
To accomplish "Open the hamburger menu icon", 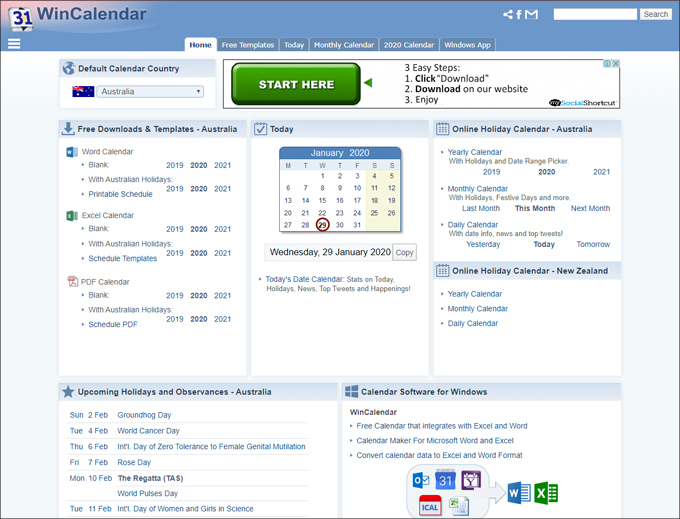I will click(x=14, y=44).
